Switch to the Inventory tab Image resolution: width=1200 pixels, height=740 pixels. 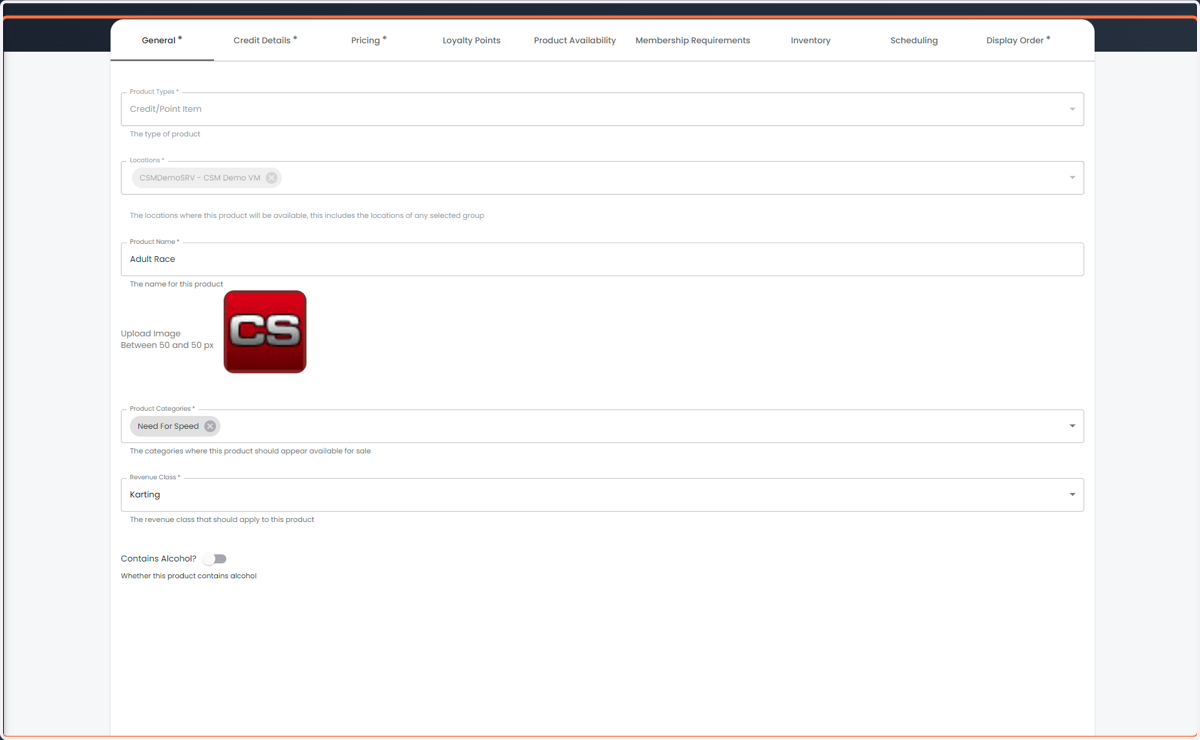[810, 40]
